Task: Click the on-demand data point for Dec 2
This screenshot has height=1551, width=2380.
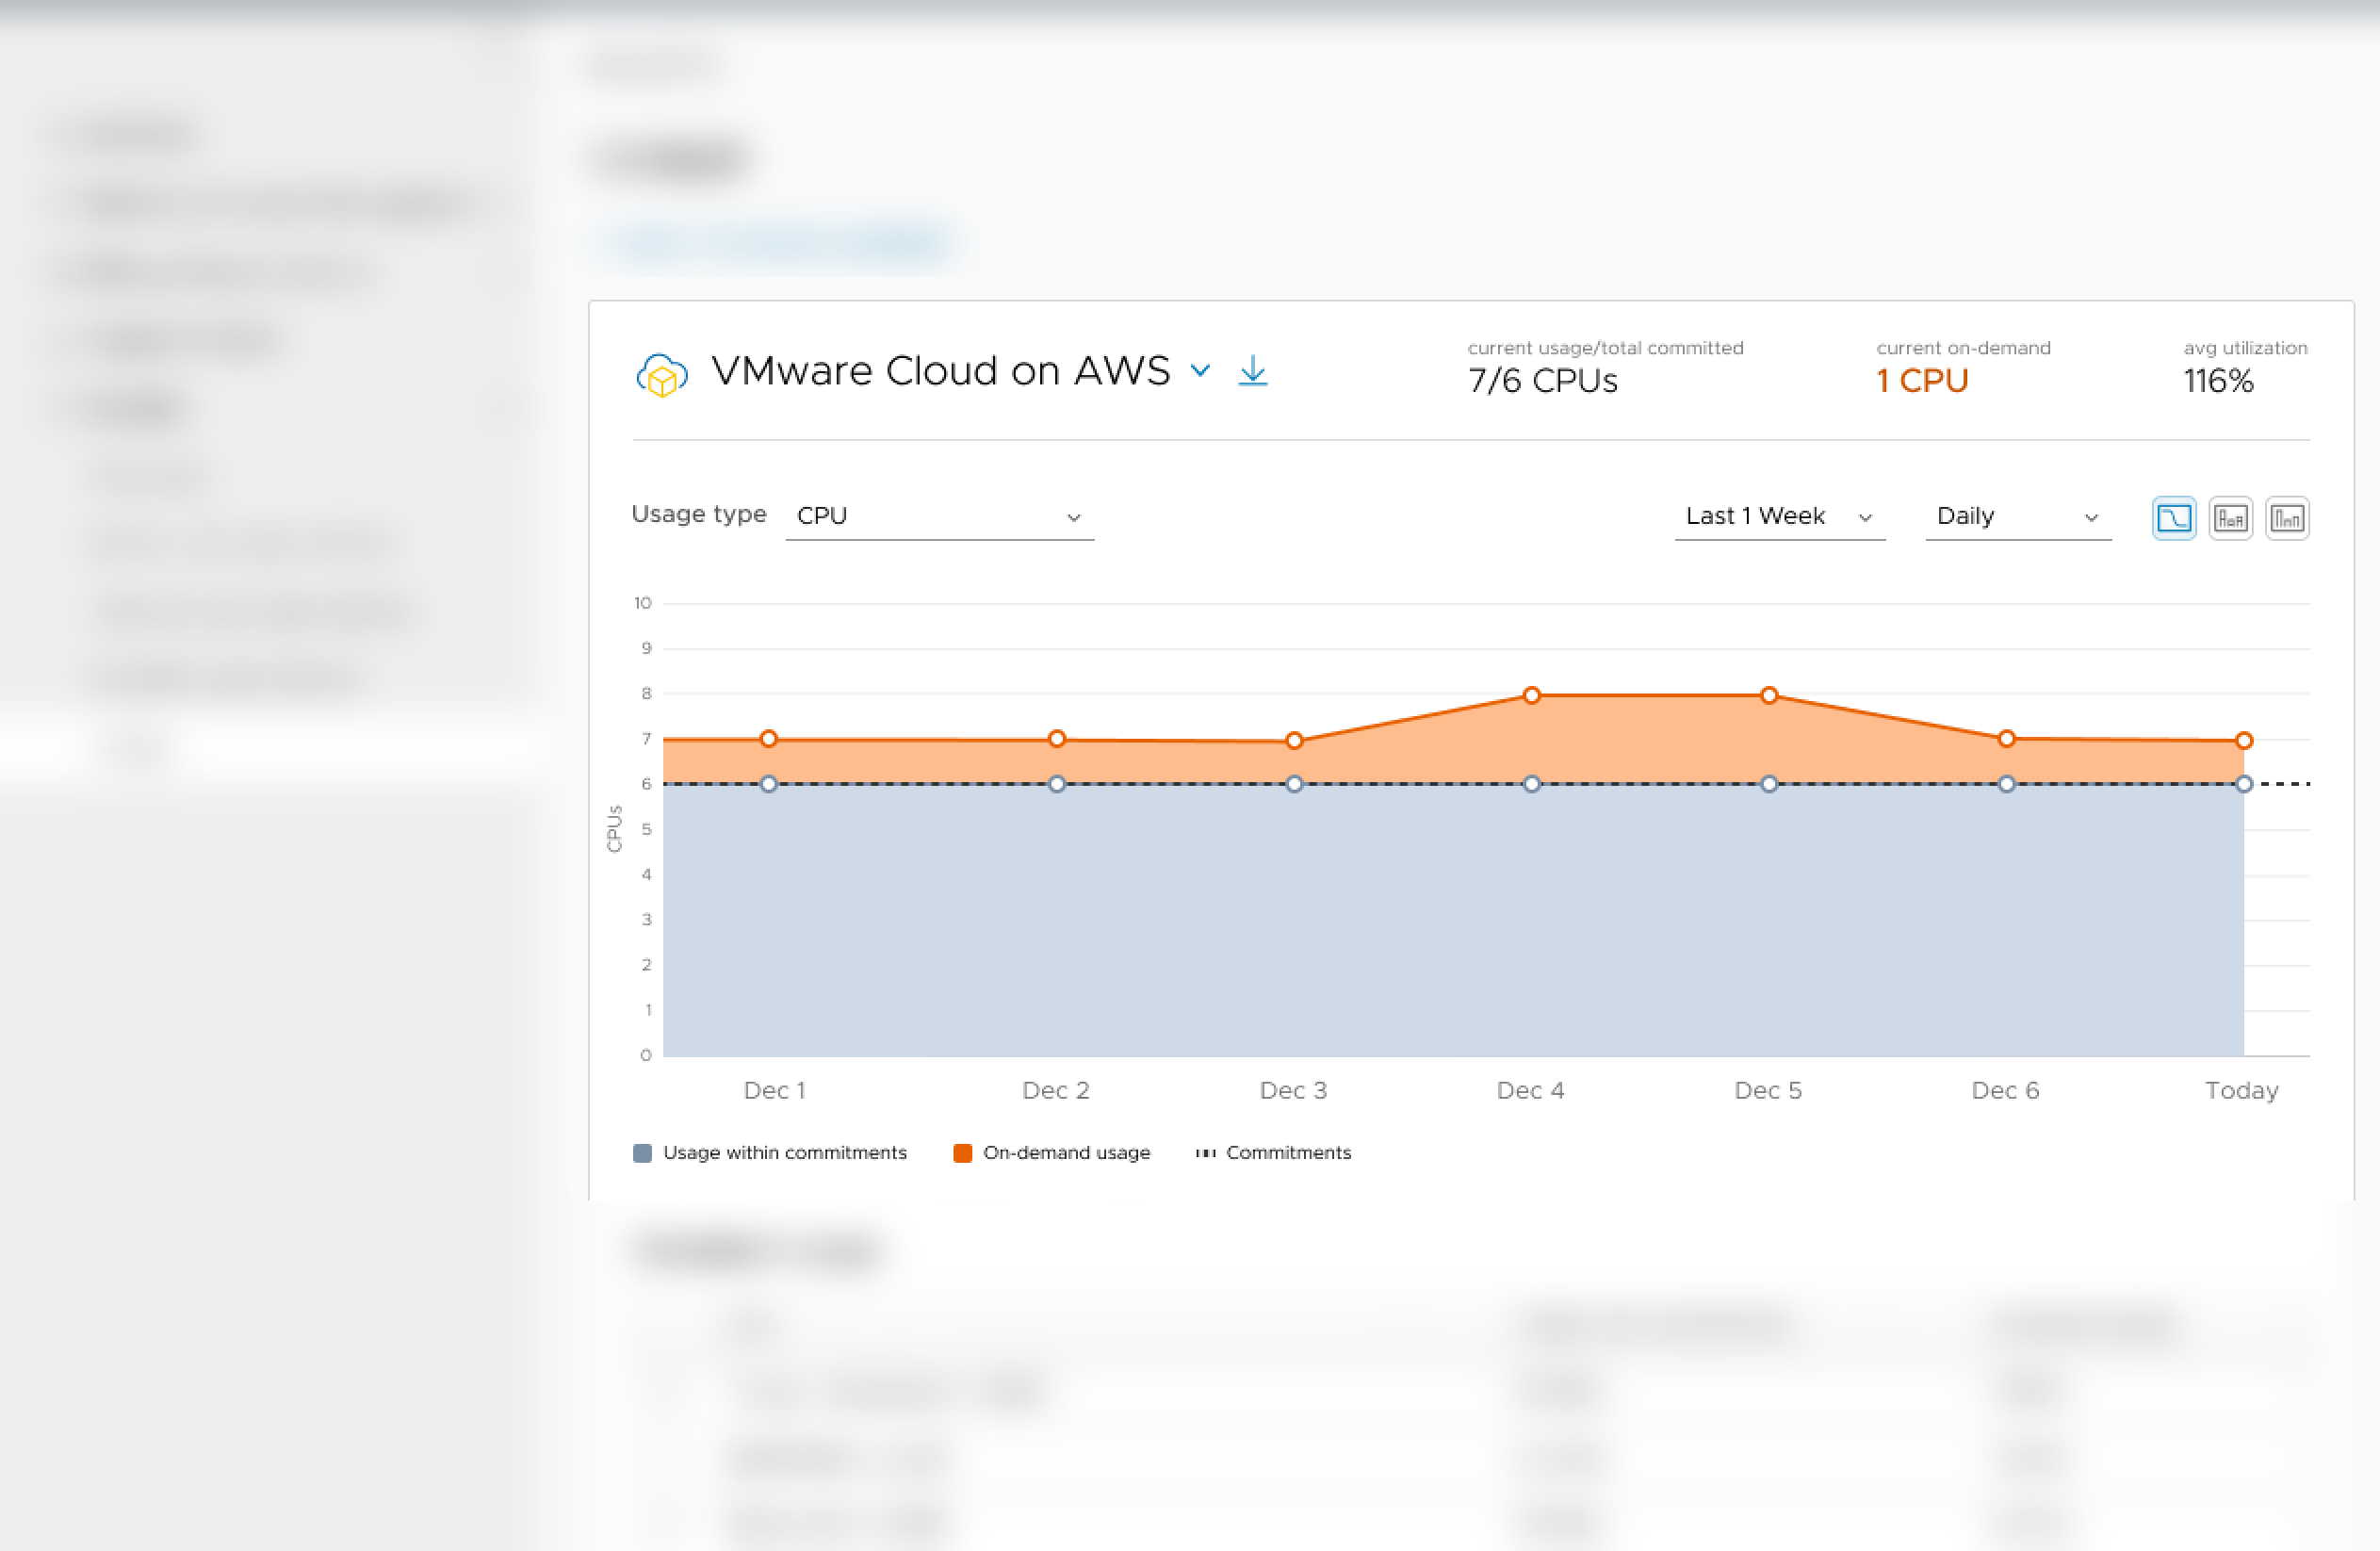Action: (1057, 739)
